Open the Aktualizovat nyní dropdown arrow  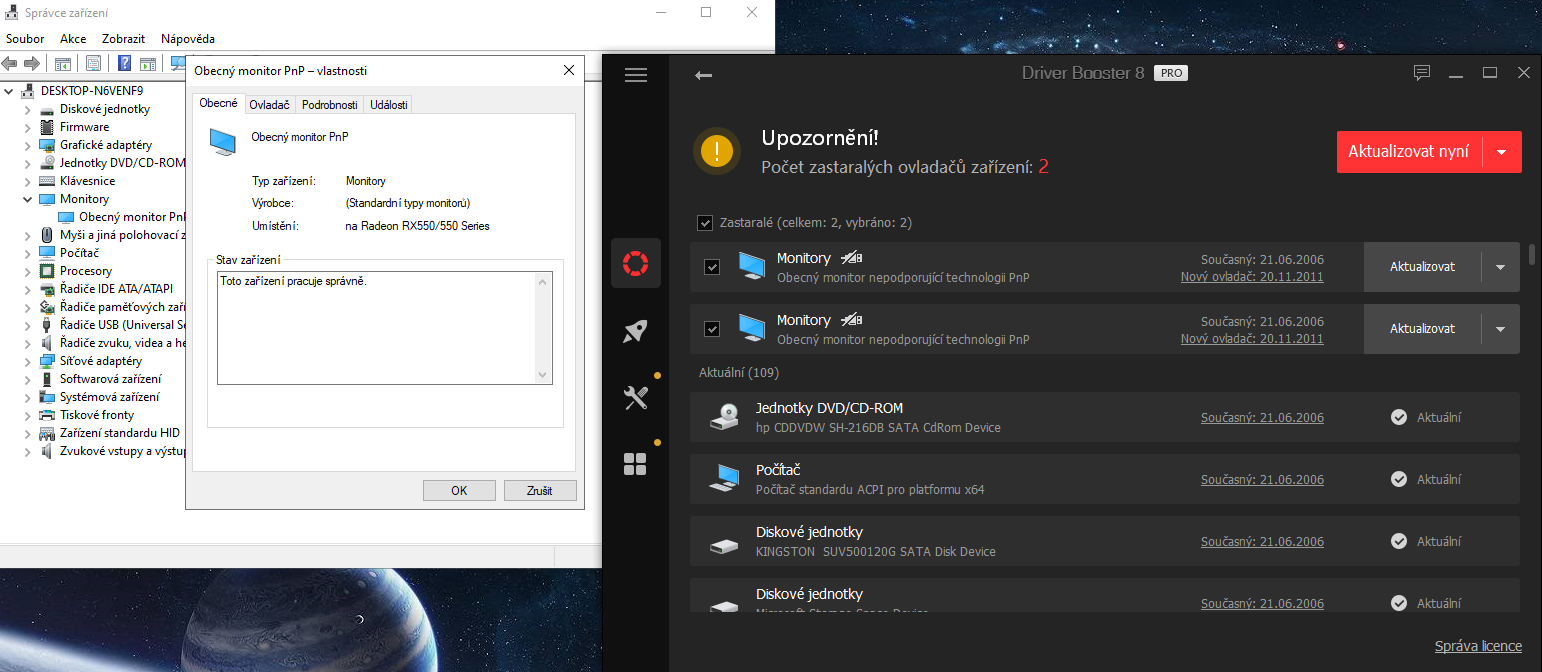pos(1501,152)
